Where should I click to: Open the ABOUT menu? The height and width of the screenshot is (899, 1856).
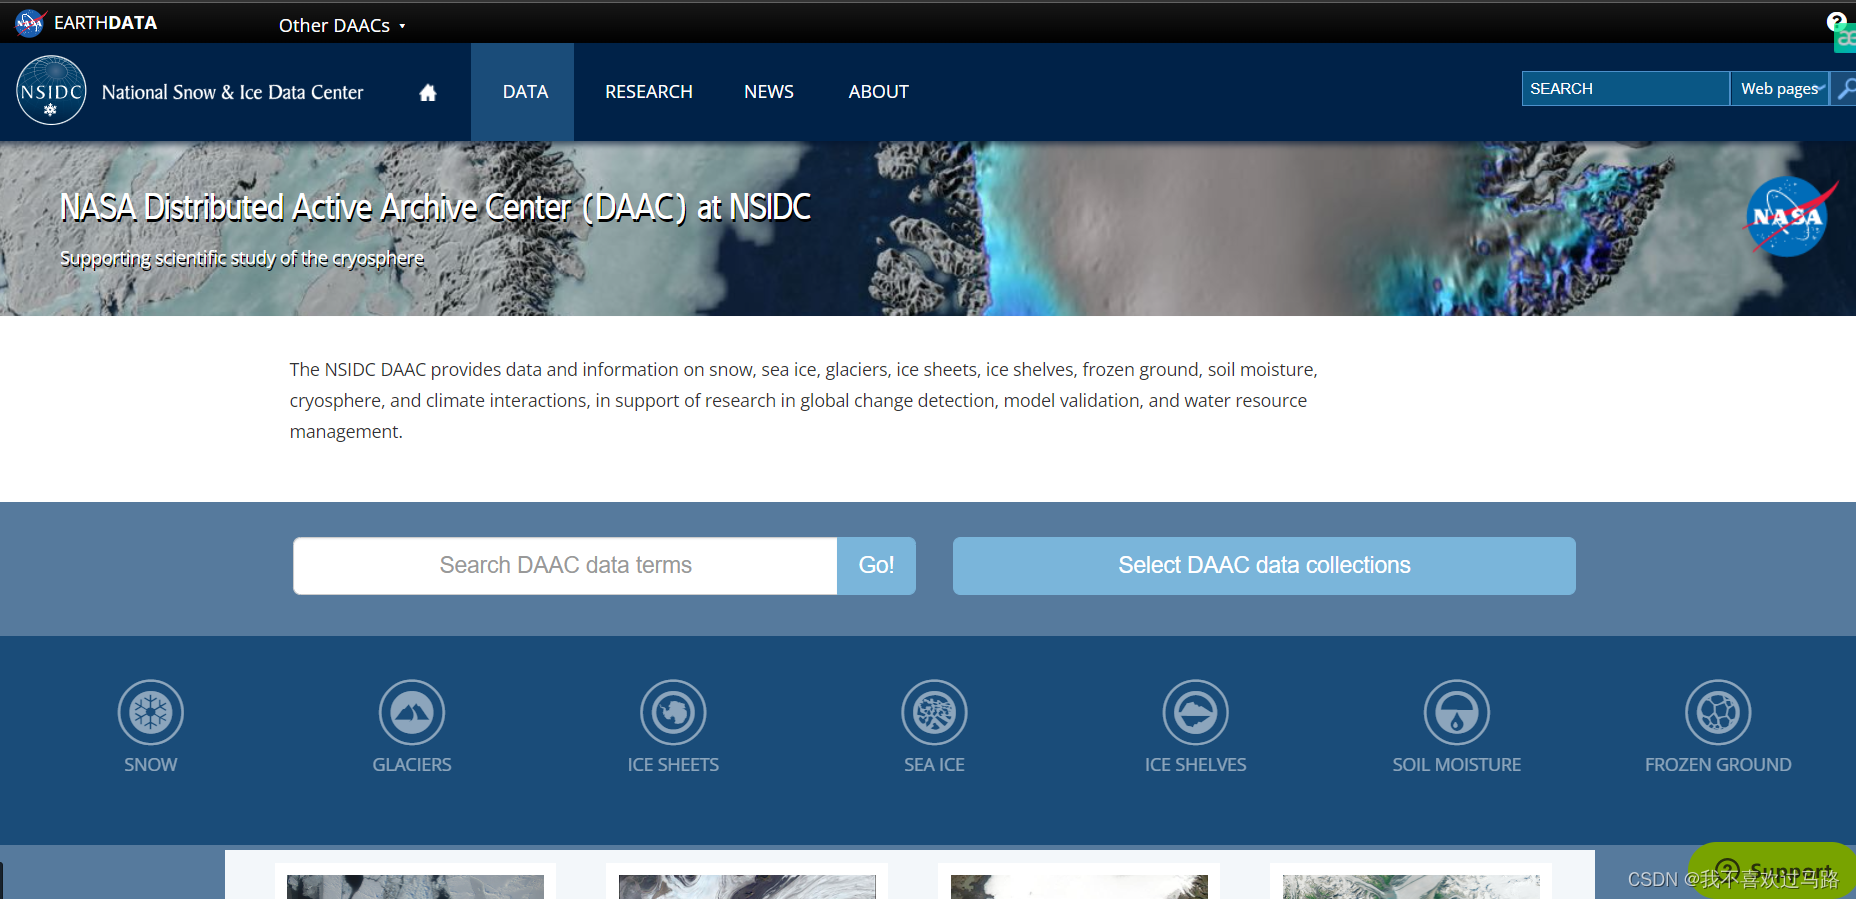(879, 92)
